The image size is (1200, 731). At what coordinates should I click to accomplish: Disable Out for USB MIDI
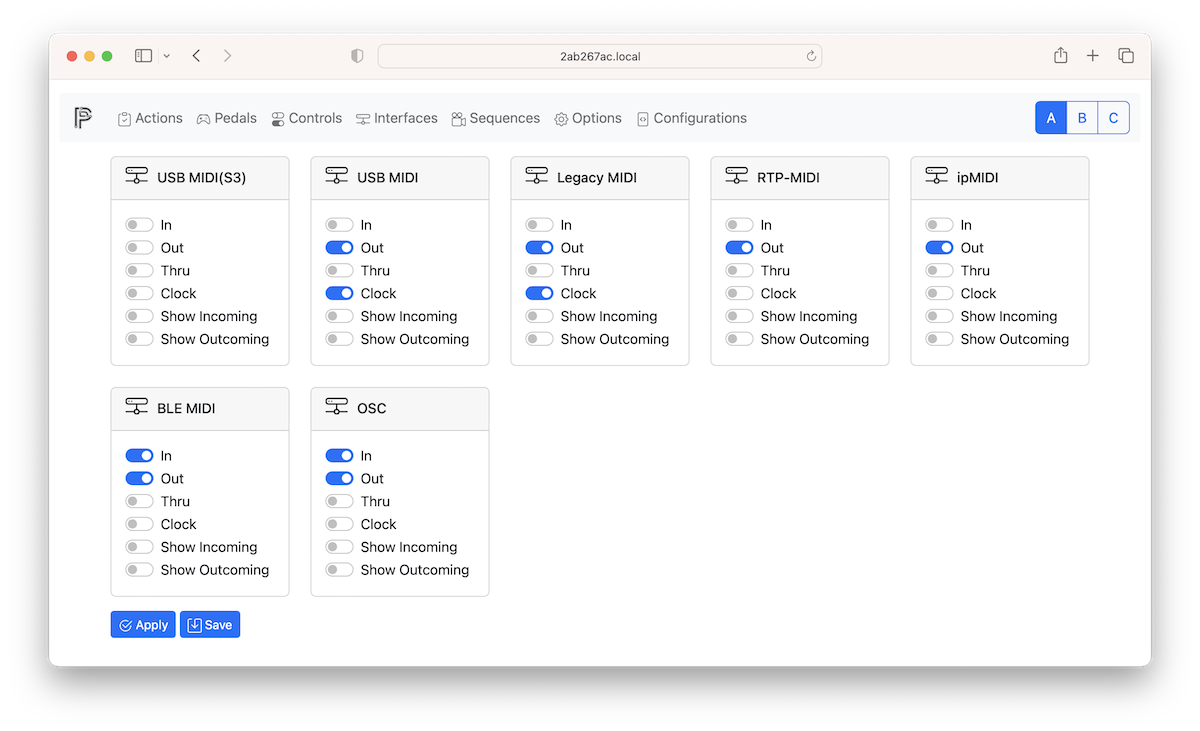pyautogui.click(x=339, y=248)
